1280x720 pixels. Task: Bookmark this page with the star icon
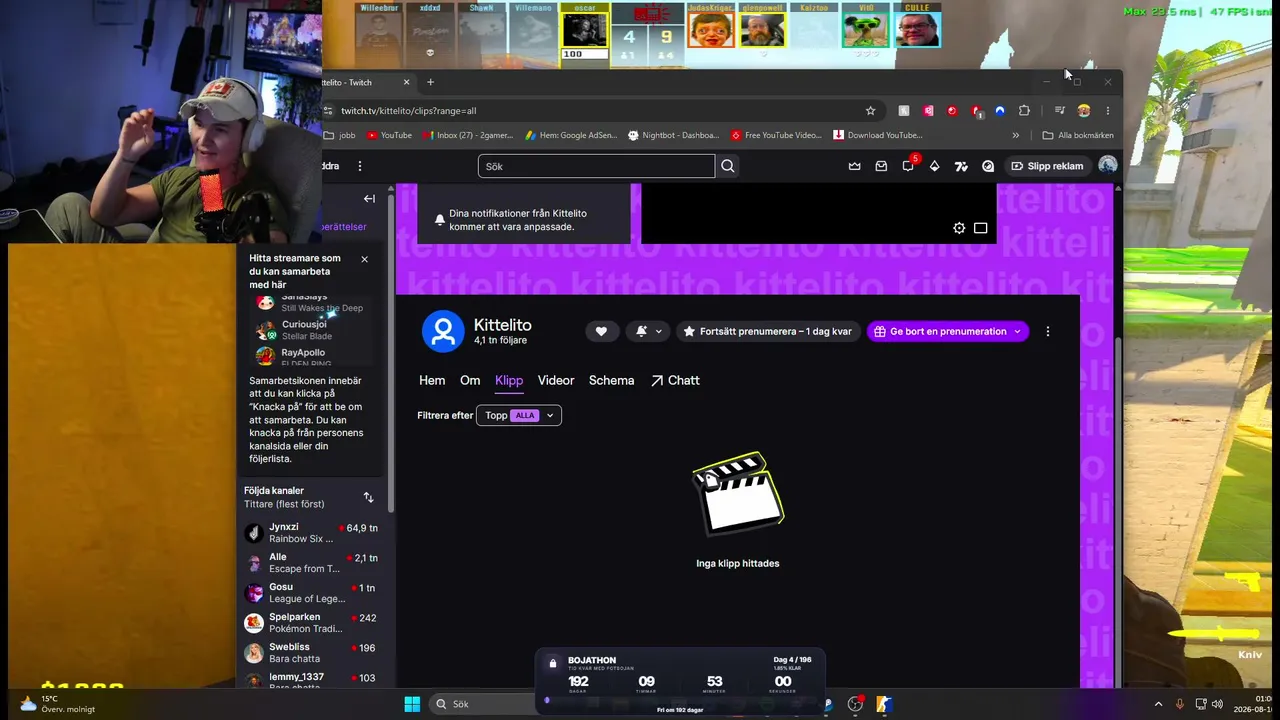pos(871,111)
